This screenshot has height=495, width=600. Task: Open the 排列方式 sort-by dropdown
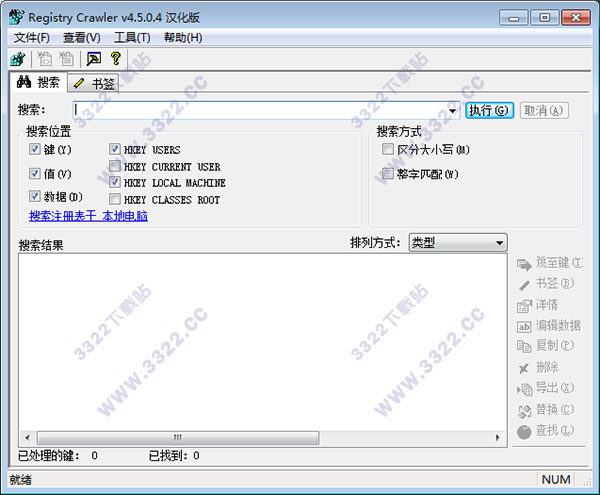[x=458, y=243]
